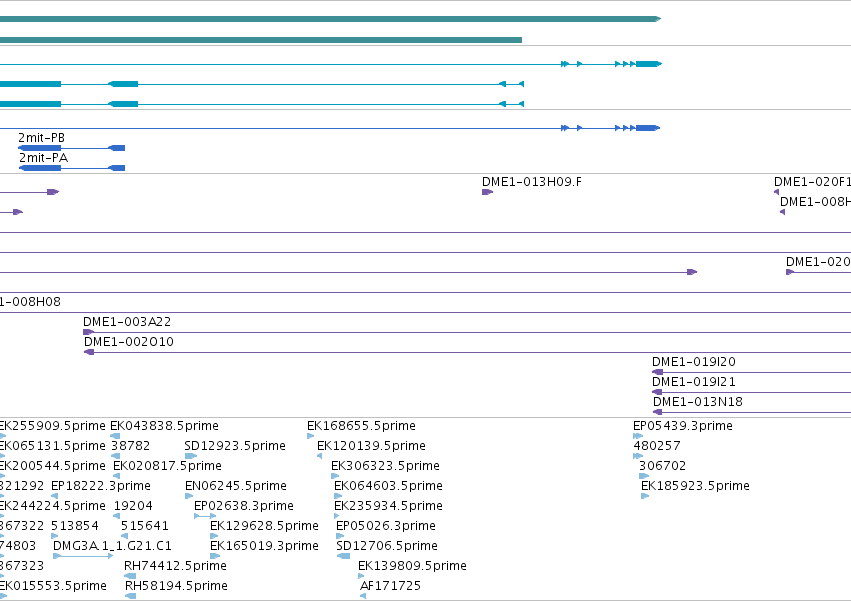Click the DME1-013H09.F feature label
The width and height of the screenshot is (851, 601).
coord(532,182)
